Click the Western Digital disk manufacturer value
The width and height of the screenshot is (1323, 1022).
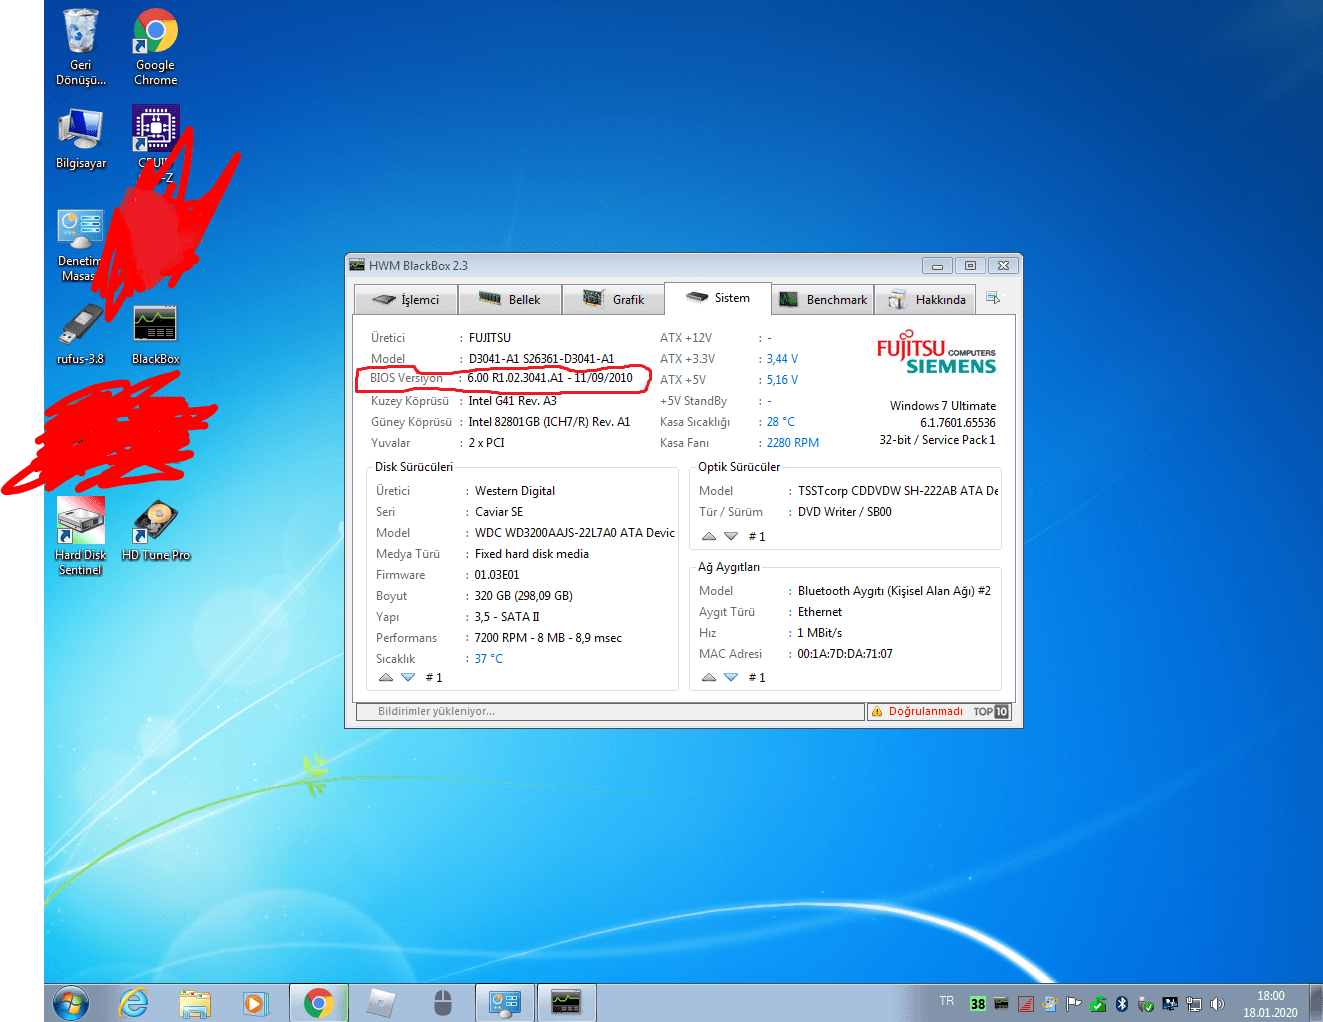pos(515,491)
